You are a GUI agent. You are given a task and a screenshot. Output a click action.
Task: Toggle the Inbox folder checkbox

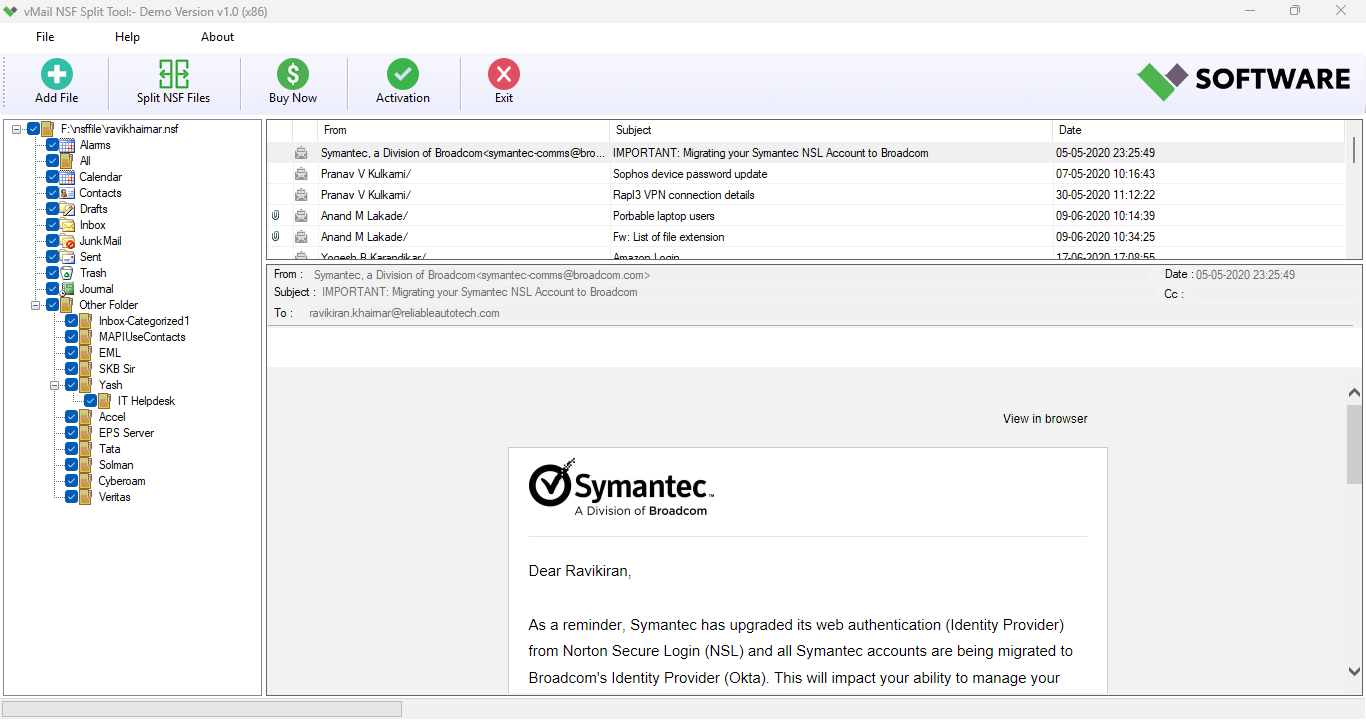[53, 225]
